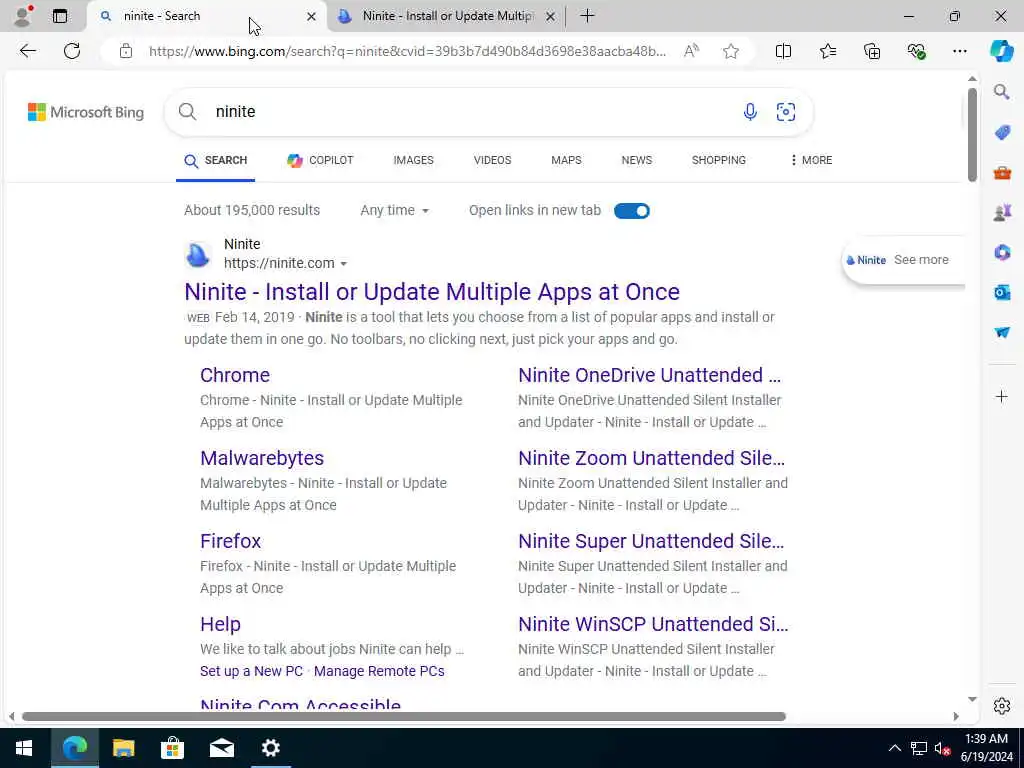The image size is (1024, 768).
Task: Open sidebar Tools briefcase icon
Action: tap(1002, 173)
